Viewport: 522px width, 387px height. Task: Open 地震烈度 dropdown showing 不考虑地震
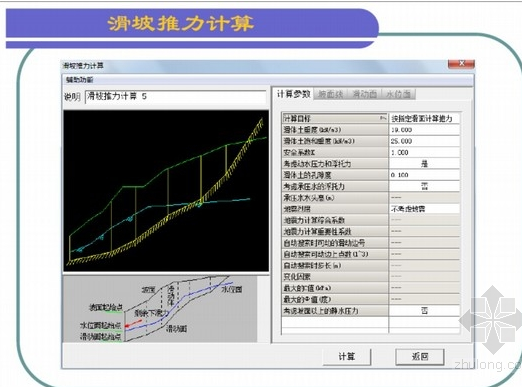[x=424, y=209]
